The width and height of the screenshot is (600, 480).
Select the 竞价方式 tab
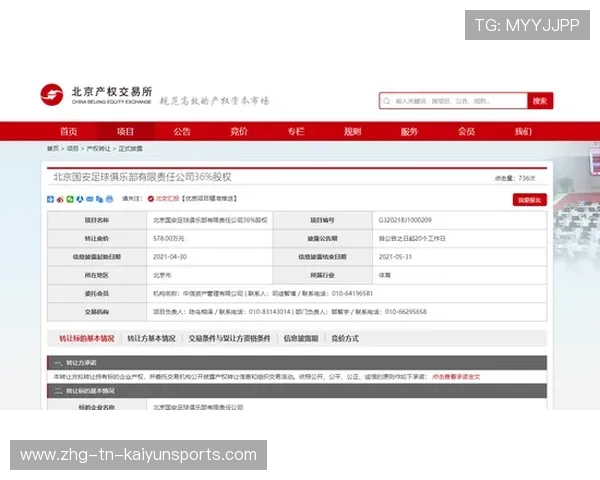pos(345,338)
